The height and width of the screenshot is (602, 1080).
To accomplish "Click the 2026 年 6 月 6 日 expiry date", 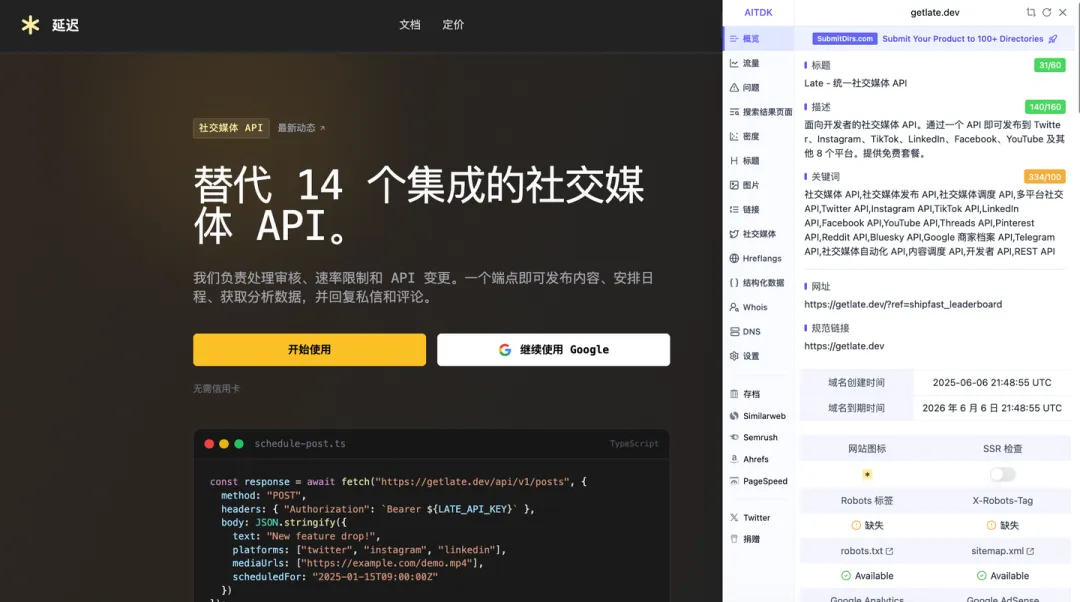I will (992, 408).
